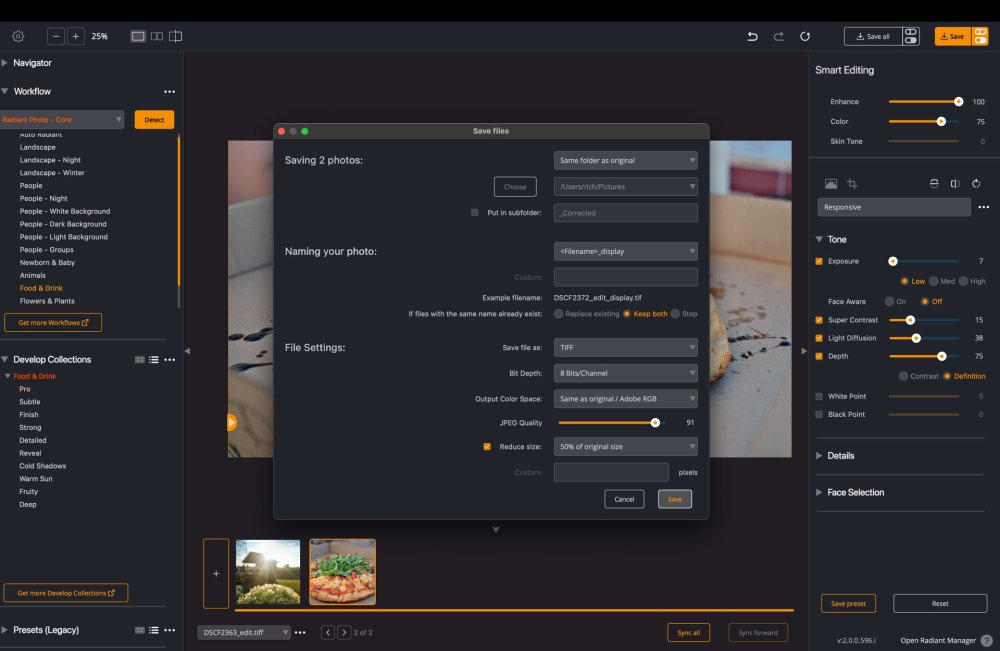Screen dimensions: 1000x651
Task: Select Flowers & Plants workflow
Action: (47, 301)
